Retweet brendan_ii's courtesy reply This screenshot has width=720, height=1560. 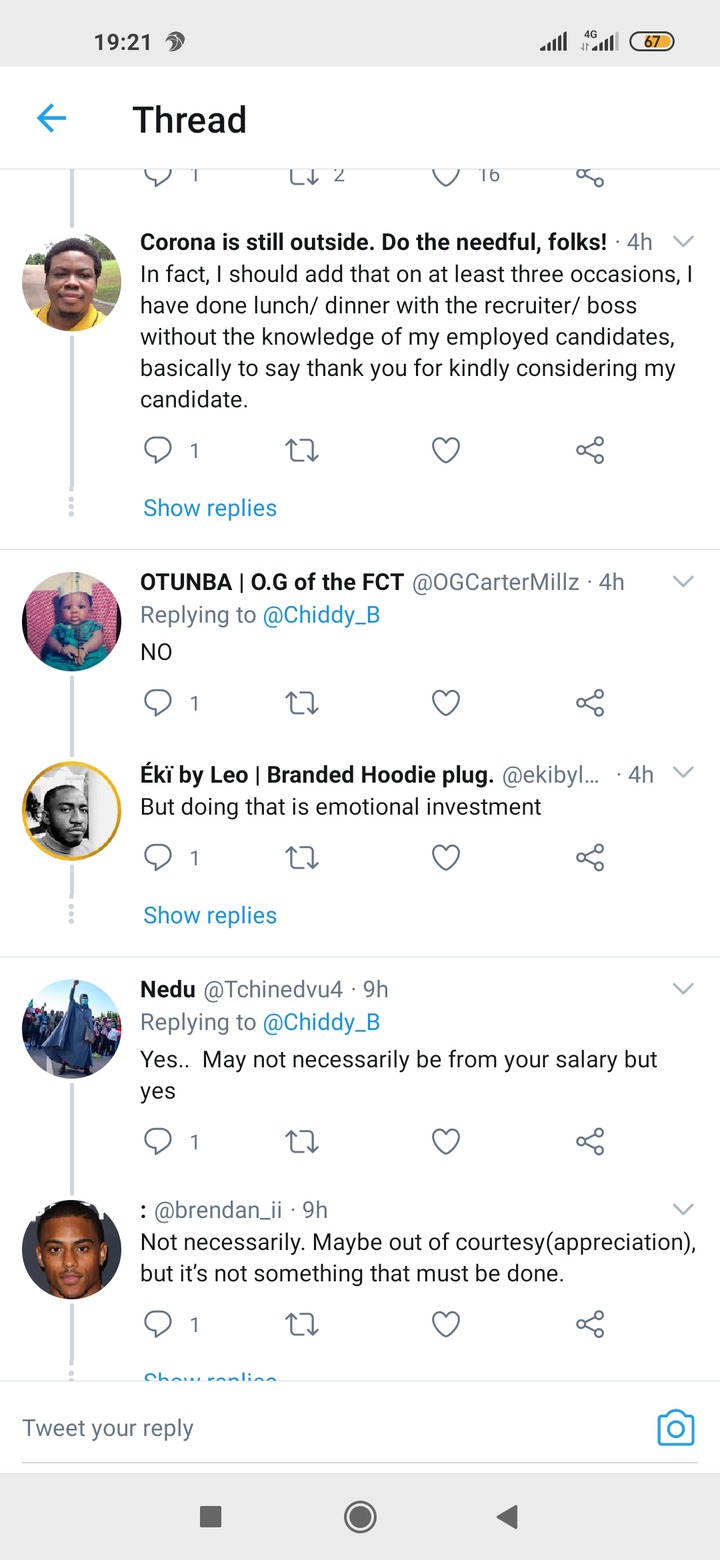(x=302, y=1324)
